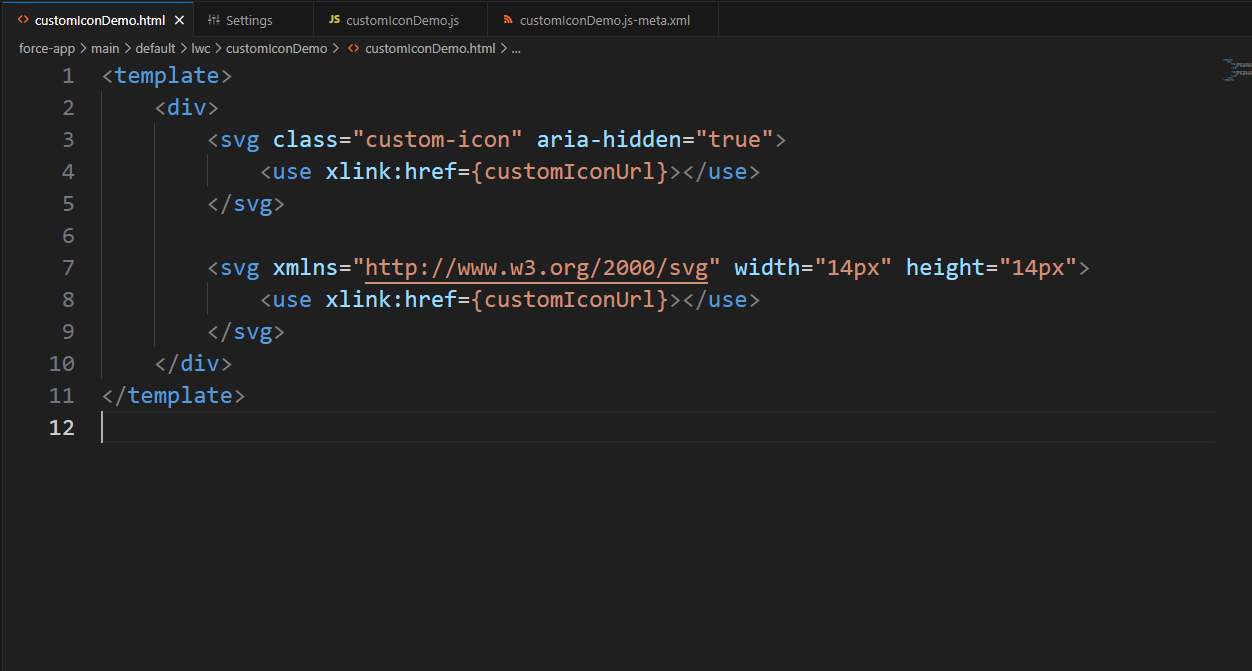Open the force-app breadcrumb dropdown
1252x671 pixels.
click(47, 47)
